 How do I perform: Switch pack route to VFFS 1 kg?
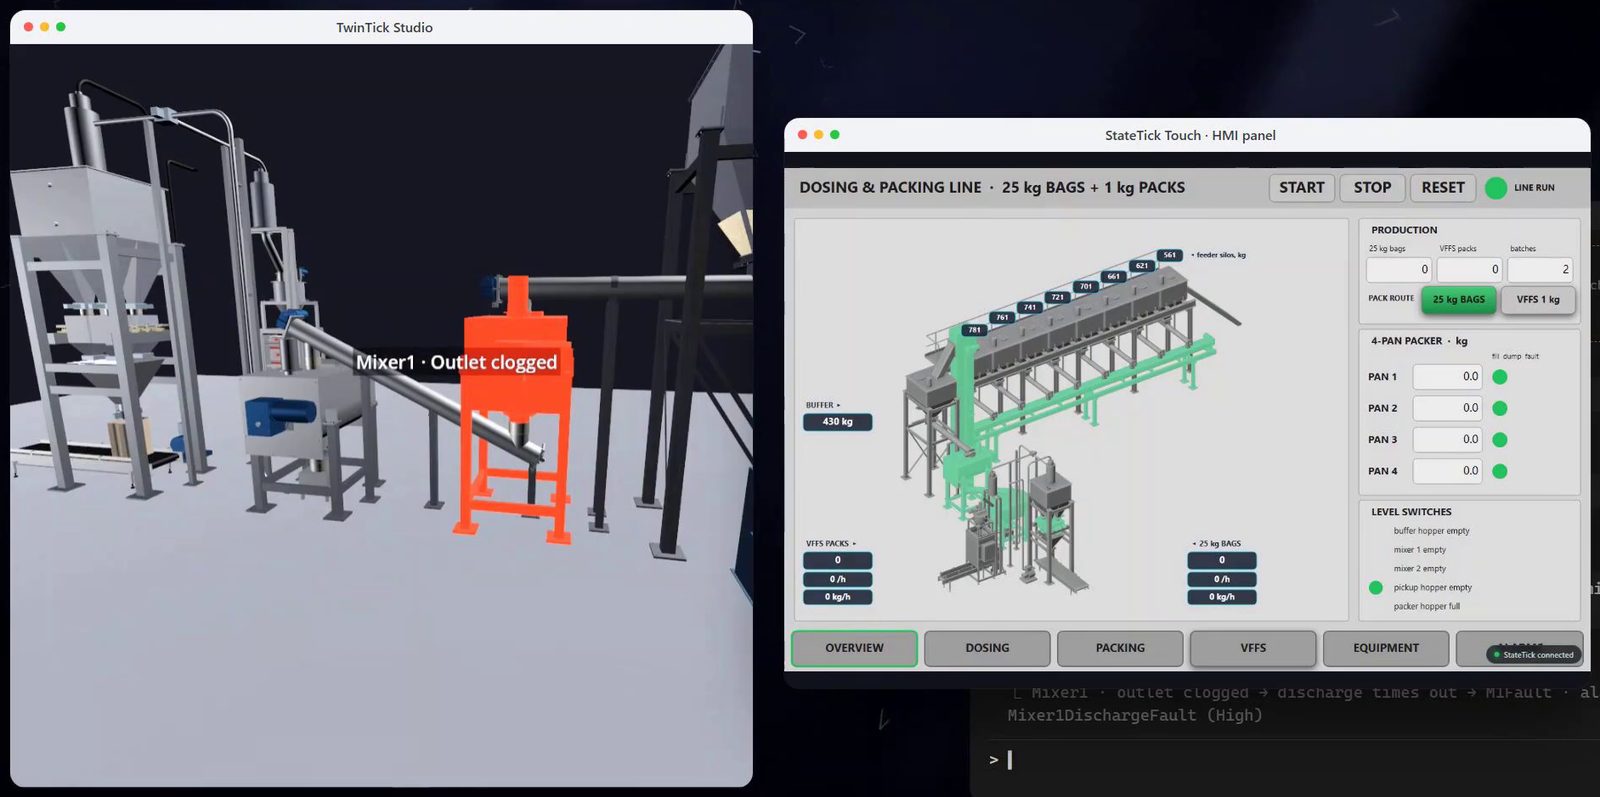pyautogui.click(x=1538, y=299)
